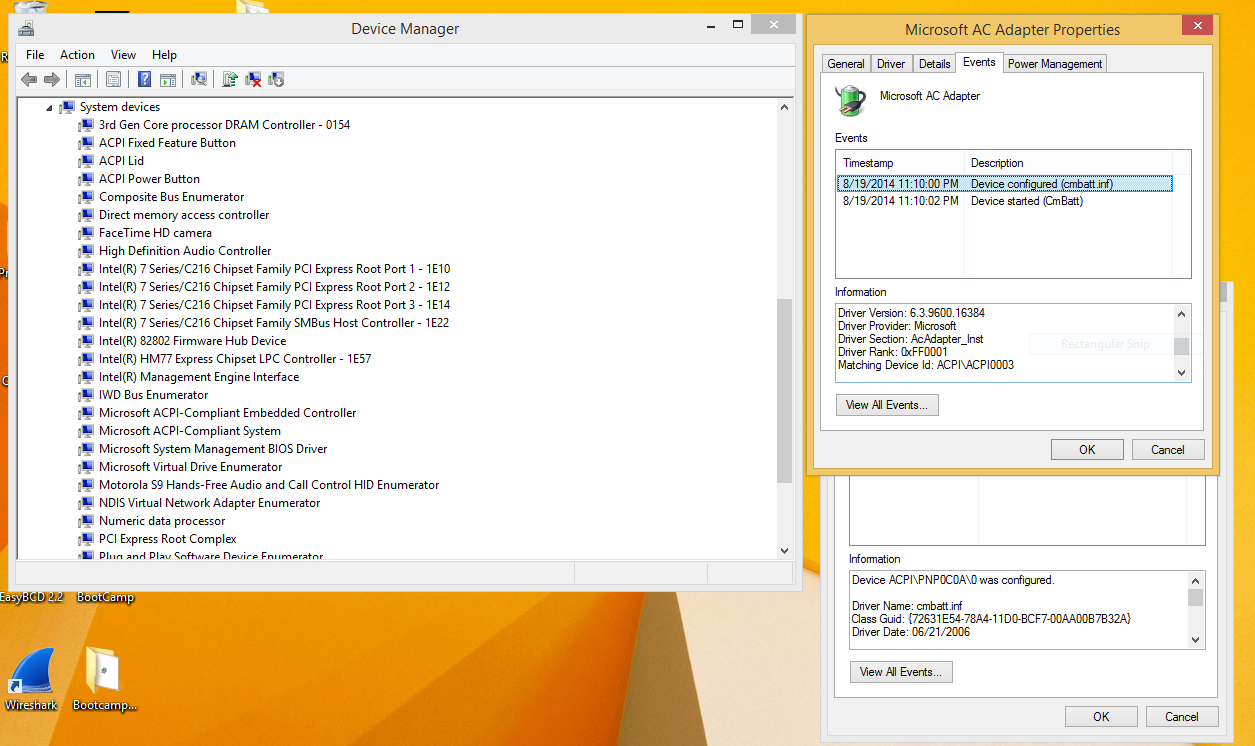Select FaceTime HD camera in device list
The height and width of the screenshot is (746, 1255).
click(x=155, y=233)
